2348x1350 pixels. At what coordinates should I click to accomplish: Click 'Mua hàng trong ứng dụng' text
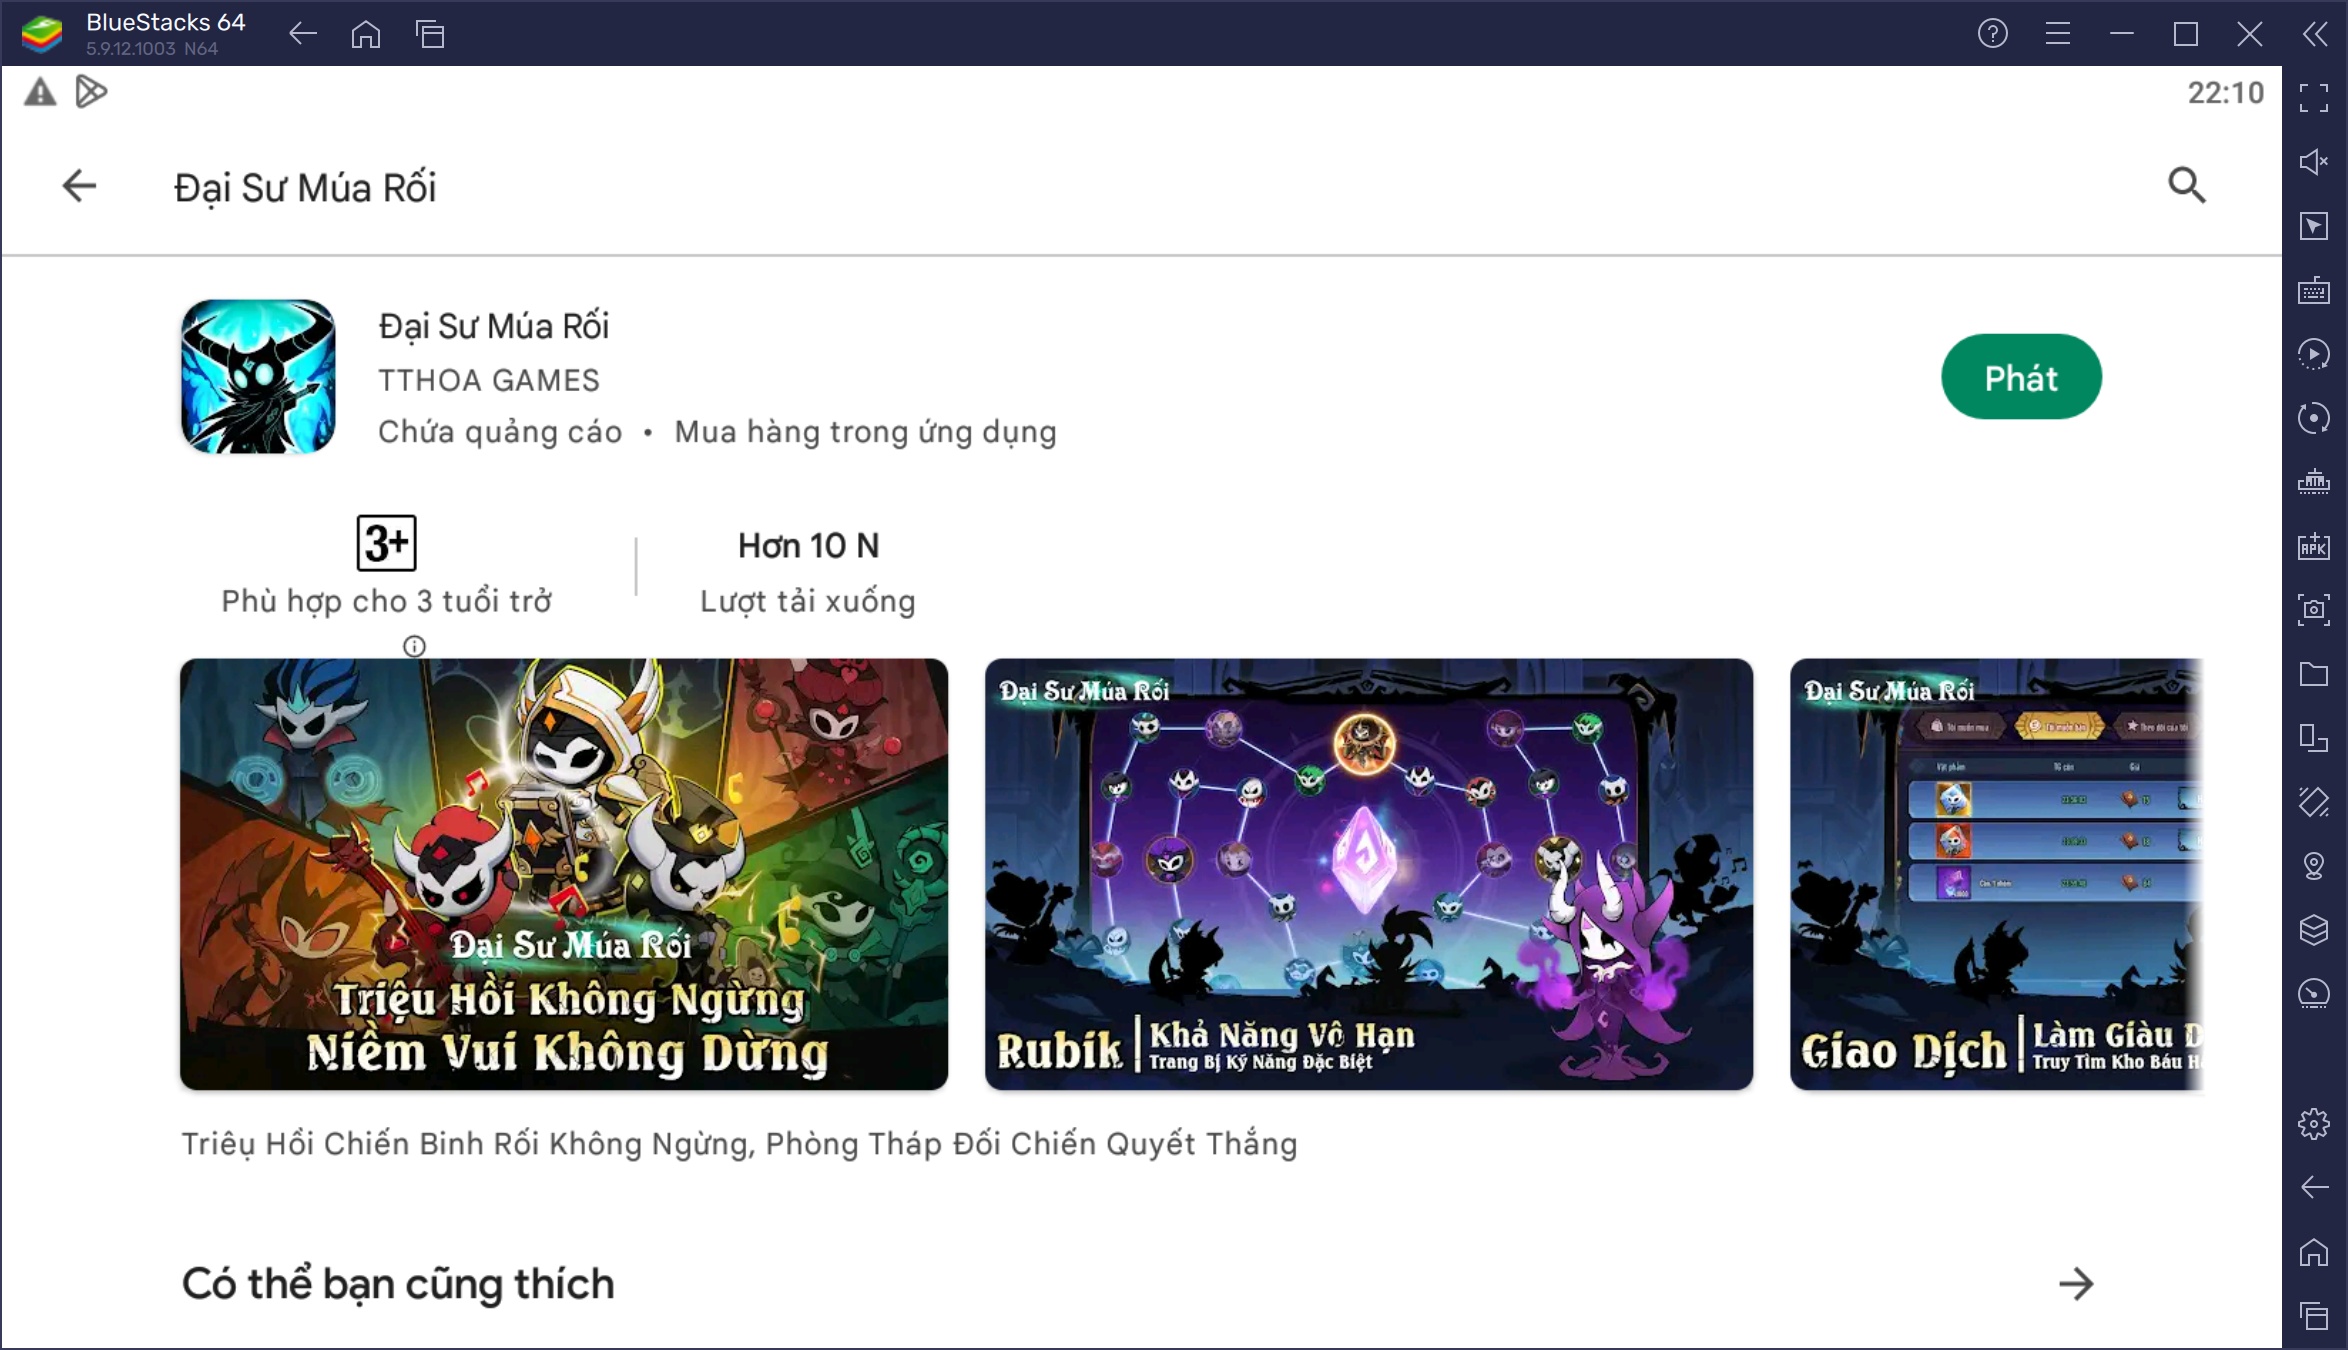[865, 432]
